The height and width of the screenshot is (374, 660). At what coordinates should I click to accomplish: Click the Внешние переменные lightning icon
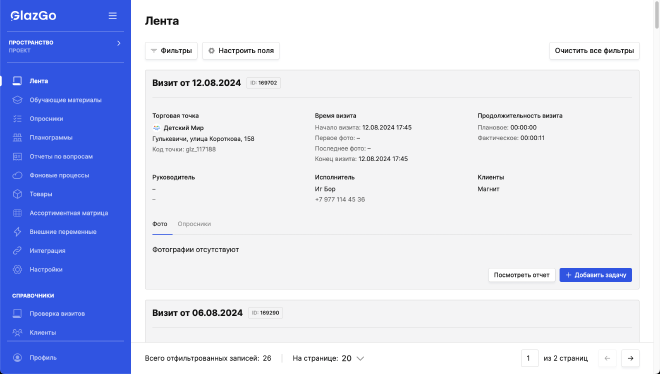tap(17, 232)
